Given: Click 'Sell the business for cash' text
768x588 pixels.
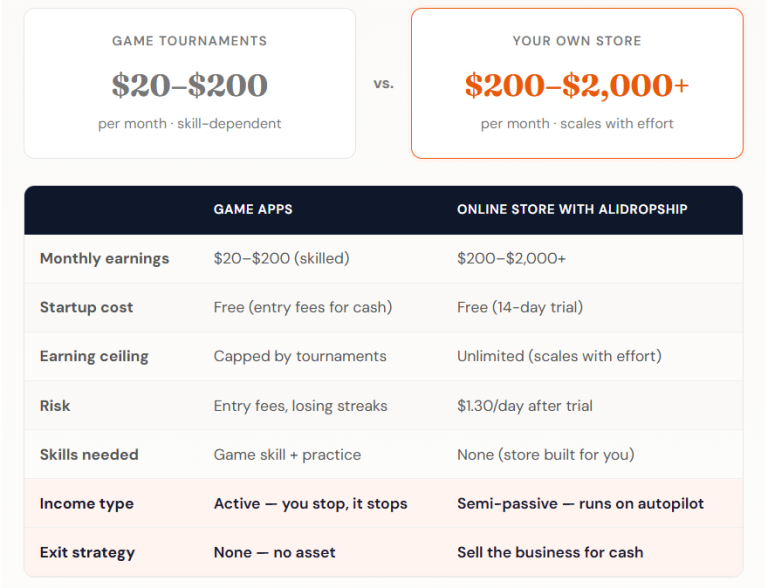Looking at the screenshot, I should point(550,552).
